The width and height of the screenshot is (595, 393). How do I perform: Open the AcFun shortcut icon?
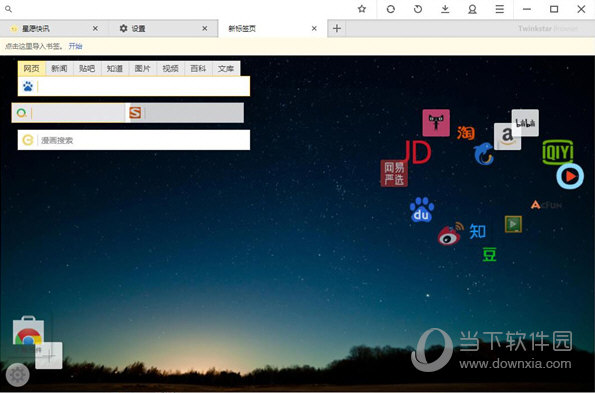point(546,205)
